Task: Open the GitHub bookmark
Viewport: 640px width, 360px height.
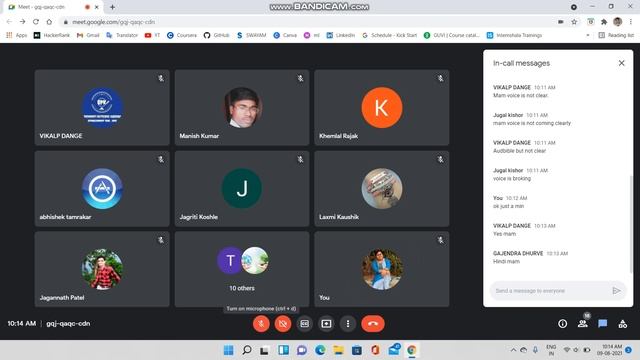Action: (x=217, y=36)
